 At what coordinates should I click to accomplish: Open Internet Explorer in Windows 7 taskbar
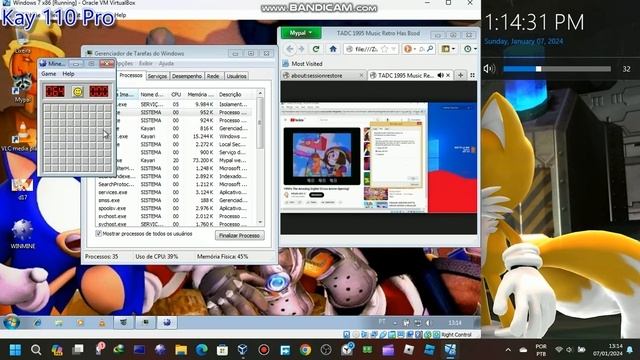coord(38,323)
